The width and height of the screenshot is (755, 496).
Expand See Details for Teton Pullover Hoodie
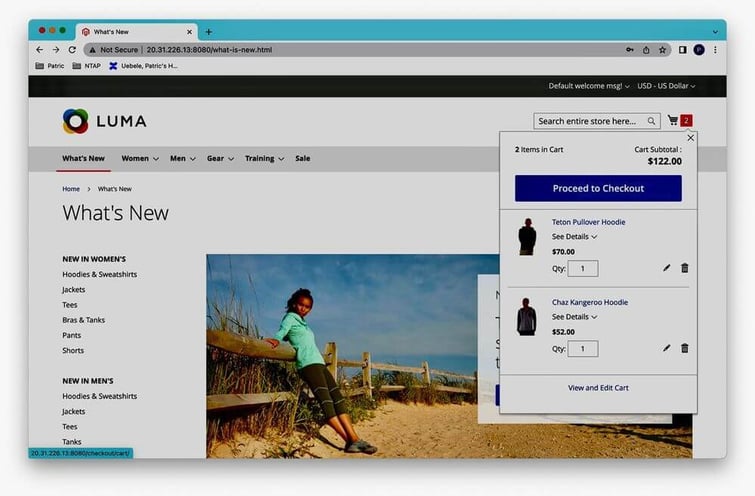click(574, 237)
